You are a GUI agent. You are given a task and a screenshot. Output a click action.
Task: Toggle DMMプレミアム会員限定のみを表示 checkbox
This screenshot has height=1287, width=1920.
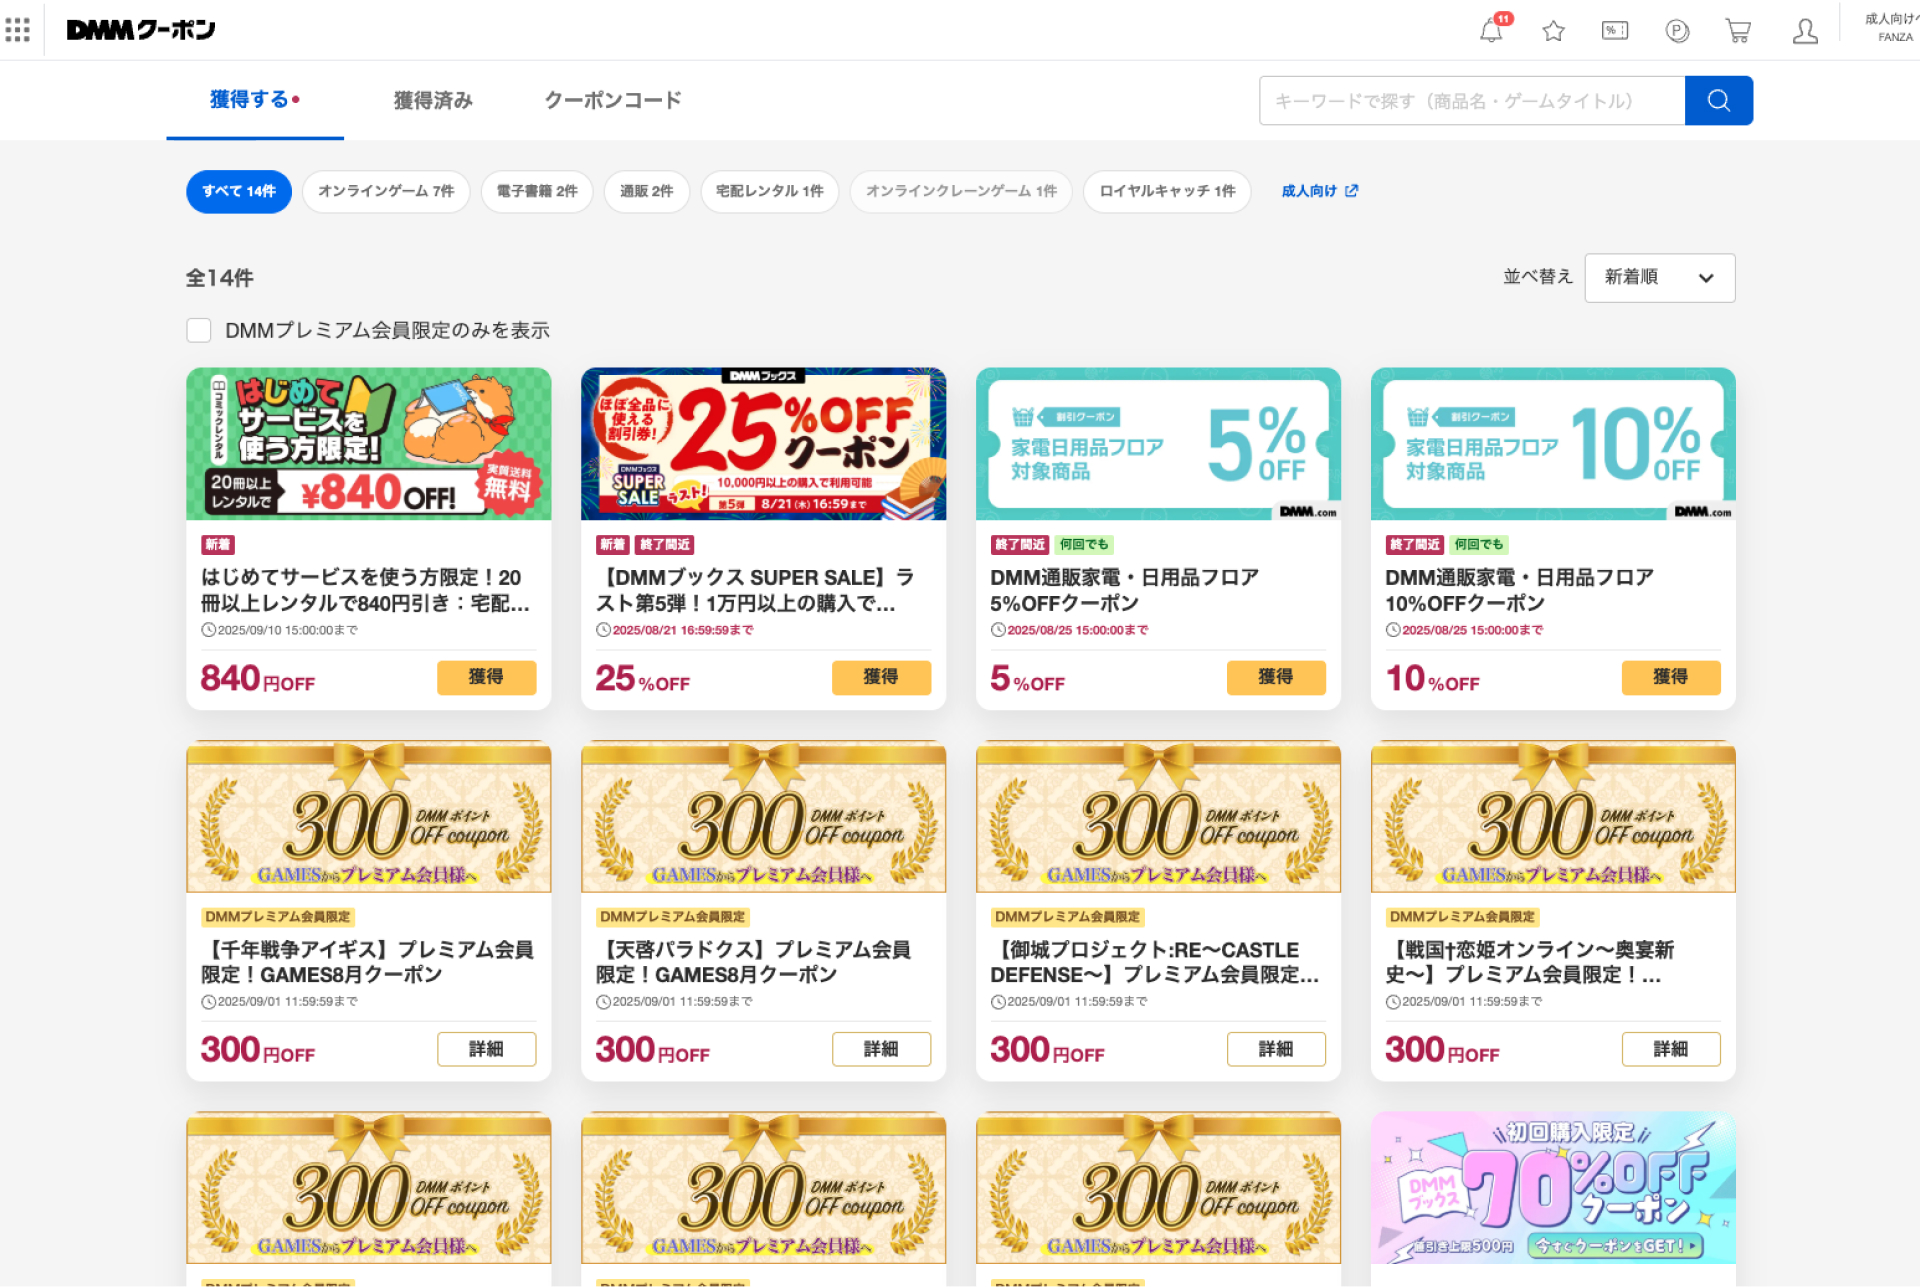pos(199,330)
